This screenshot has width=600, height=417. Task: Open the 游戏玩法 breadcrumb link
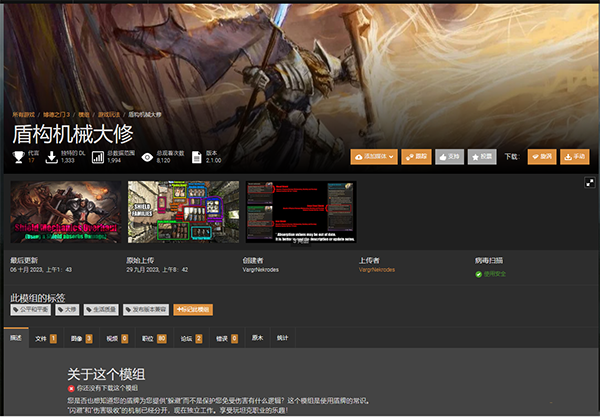(x=109, y=114)
